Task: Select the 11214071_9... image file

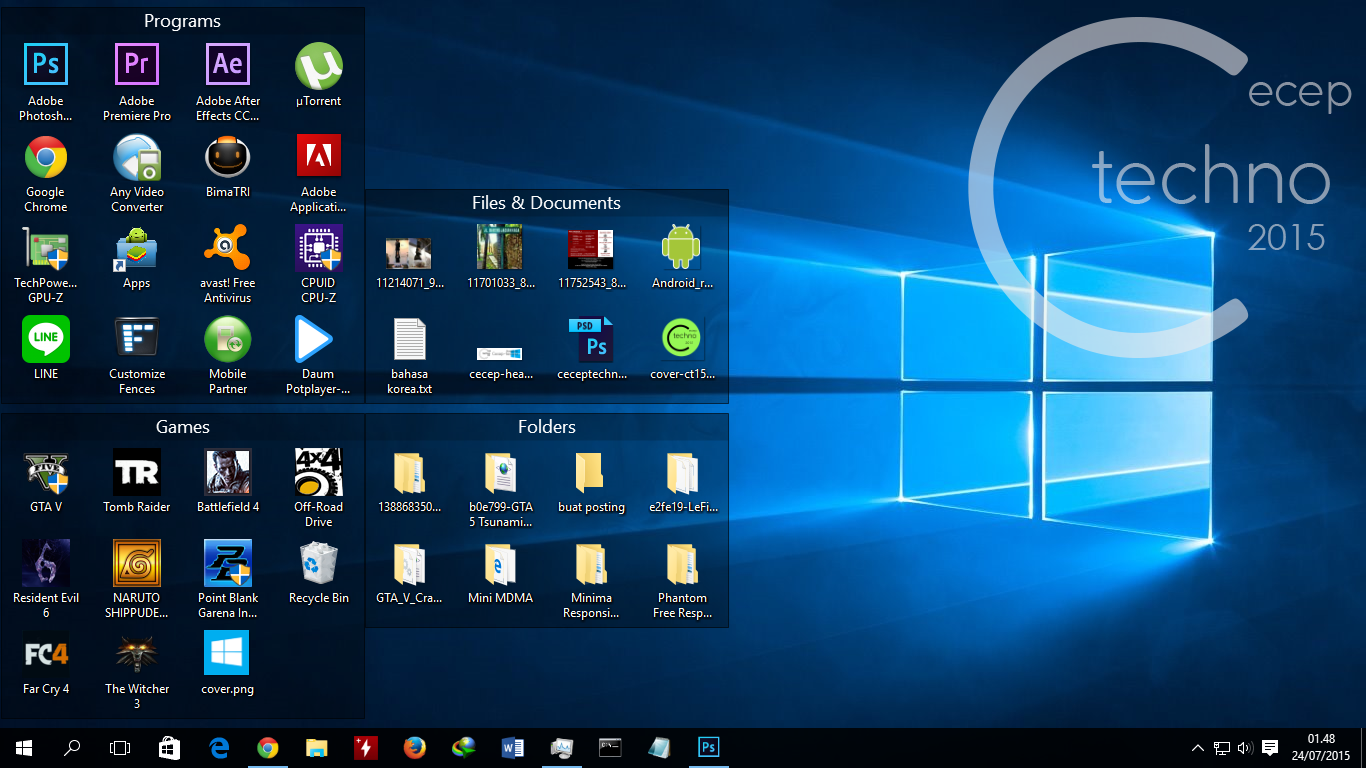Action: [x=409, y=252]
